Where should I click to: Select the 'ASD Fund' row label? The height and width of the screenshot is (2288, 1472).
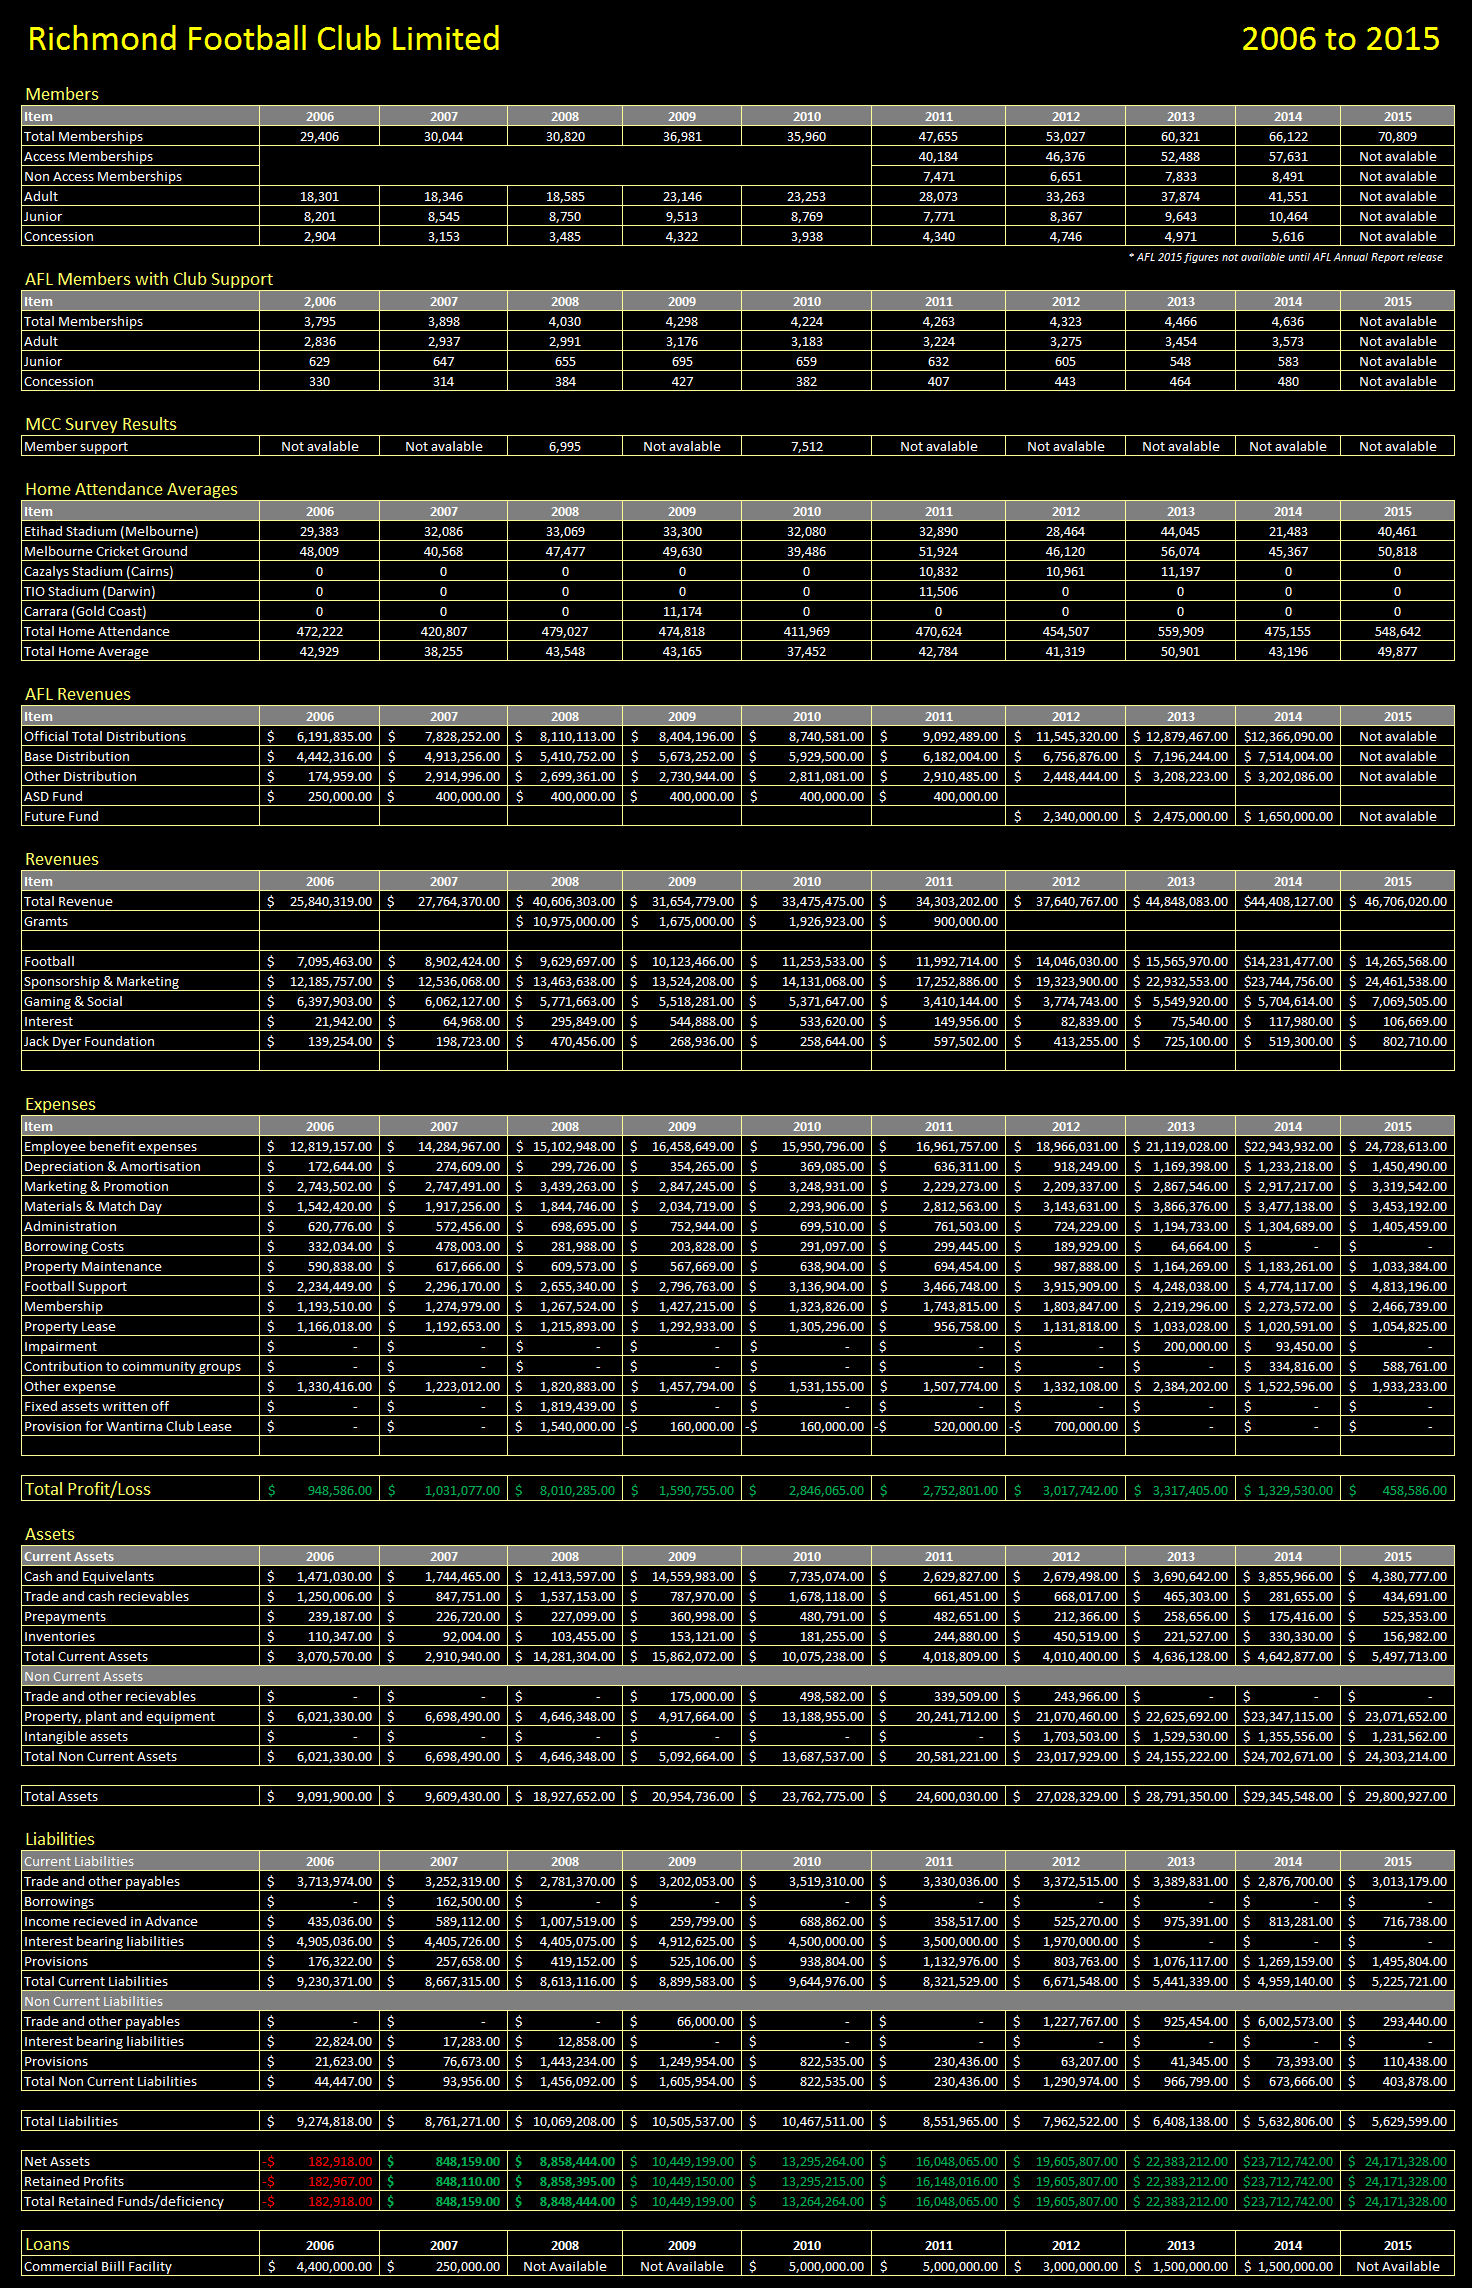click(x=54, y=796)
